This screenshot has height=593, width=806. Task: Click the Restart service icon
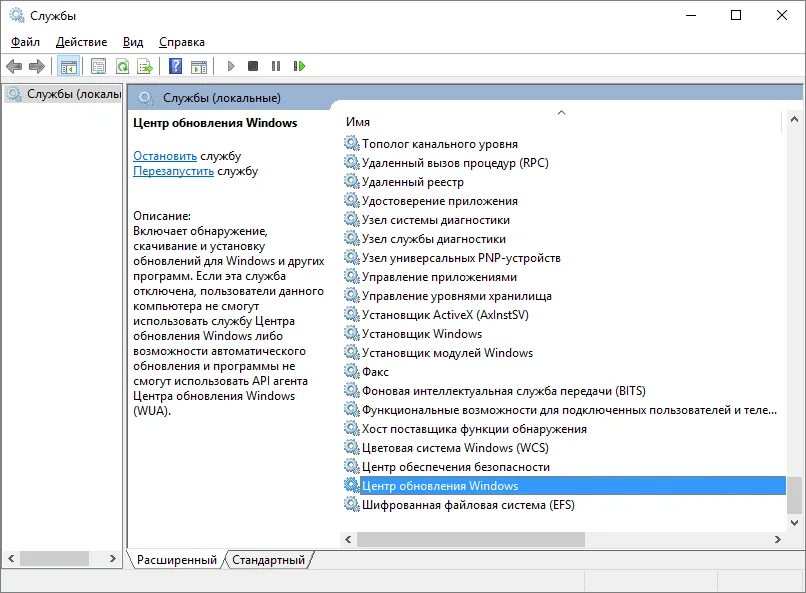[x=299, y=66]
